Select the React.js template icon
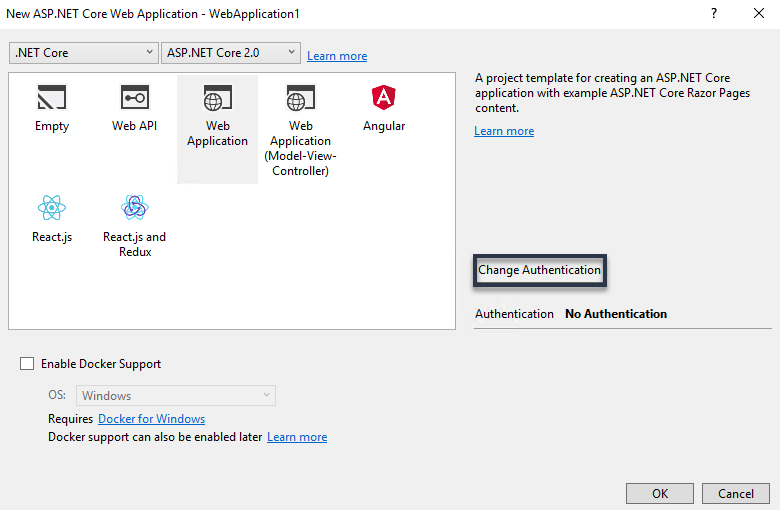This screenshot has height=510, width=780. (x=52, y=207)
